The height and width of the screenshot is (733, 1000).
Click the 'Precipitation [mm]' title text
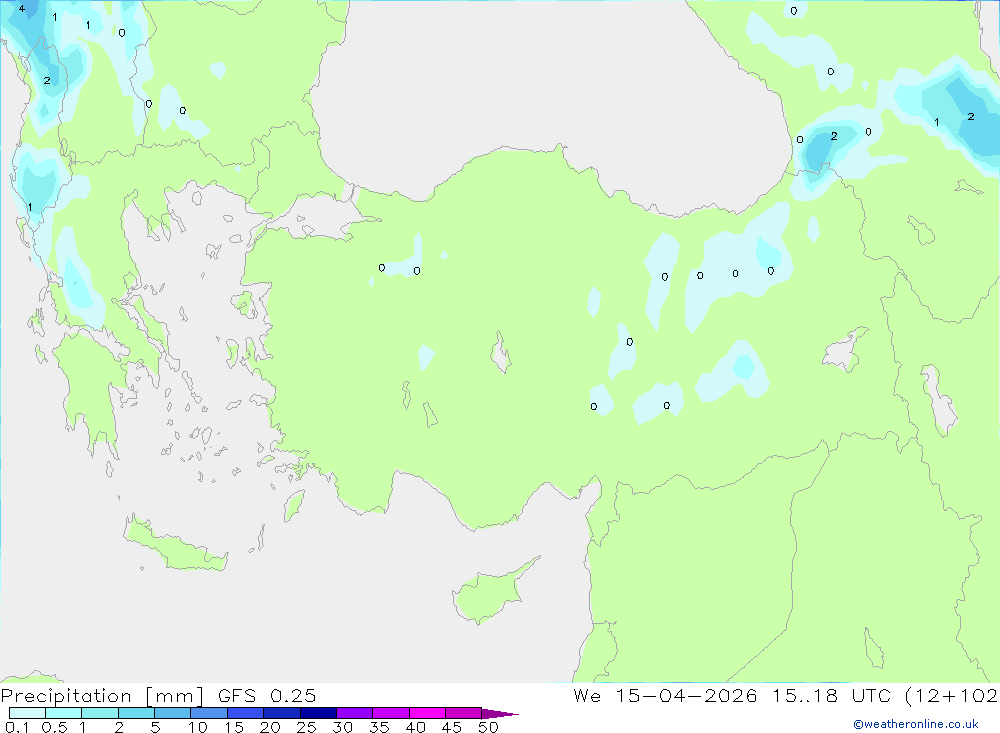coord(102,696)
